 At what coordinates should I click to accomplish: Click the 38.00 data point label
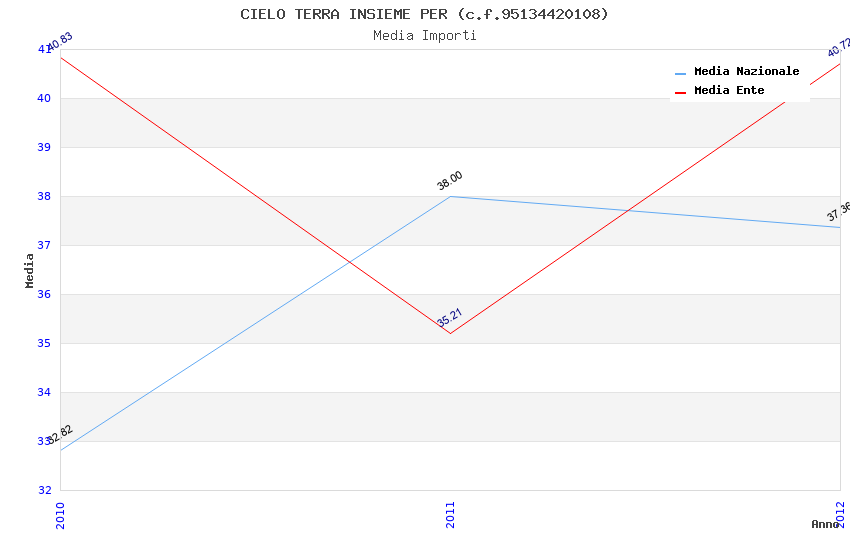click(450, 181)
